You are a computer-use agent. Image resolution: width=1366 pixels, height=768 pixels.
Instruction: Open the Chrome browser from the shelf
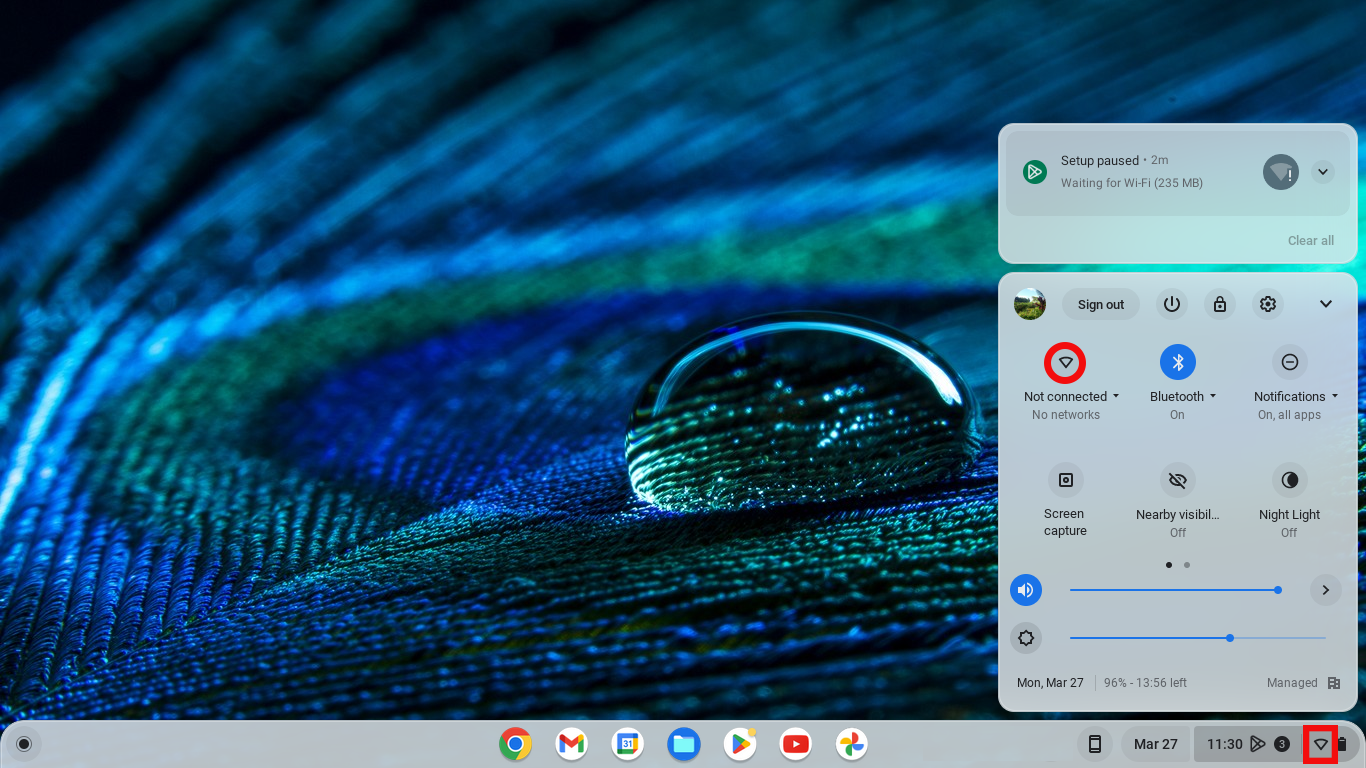point(515,744)
